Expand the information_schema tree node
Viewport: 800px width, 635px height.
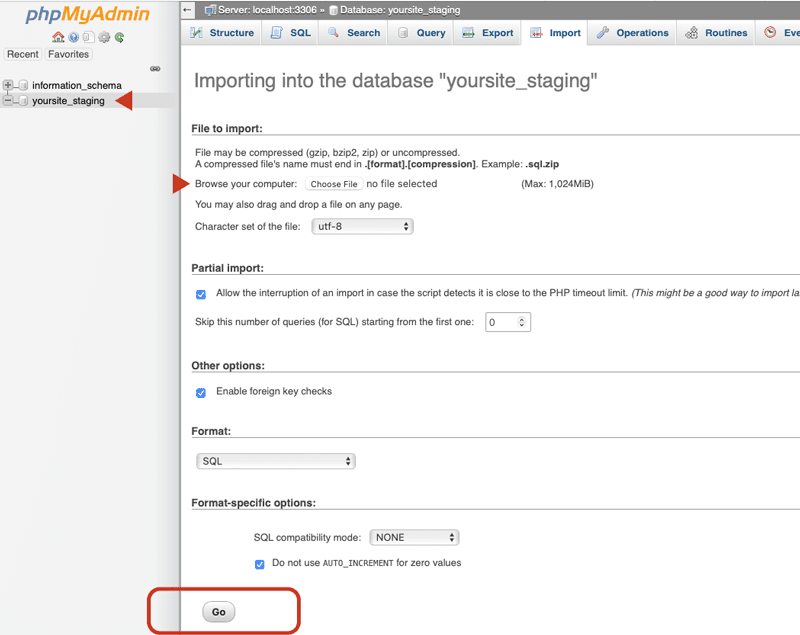pyautogui.click(x=8, y=85)
